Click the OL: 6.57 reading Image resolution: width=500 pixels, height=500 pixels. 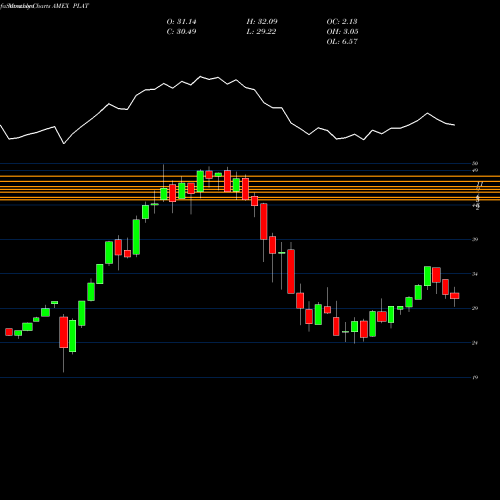[x=342, y=42]
